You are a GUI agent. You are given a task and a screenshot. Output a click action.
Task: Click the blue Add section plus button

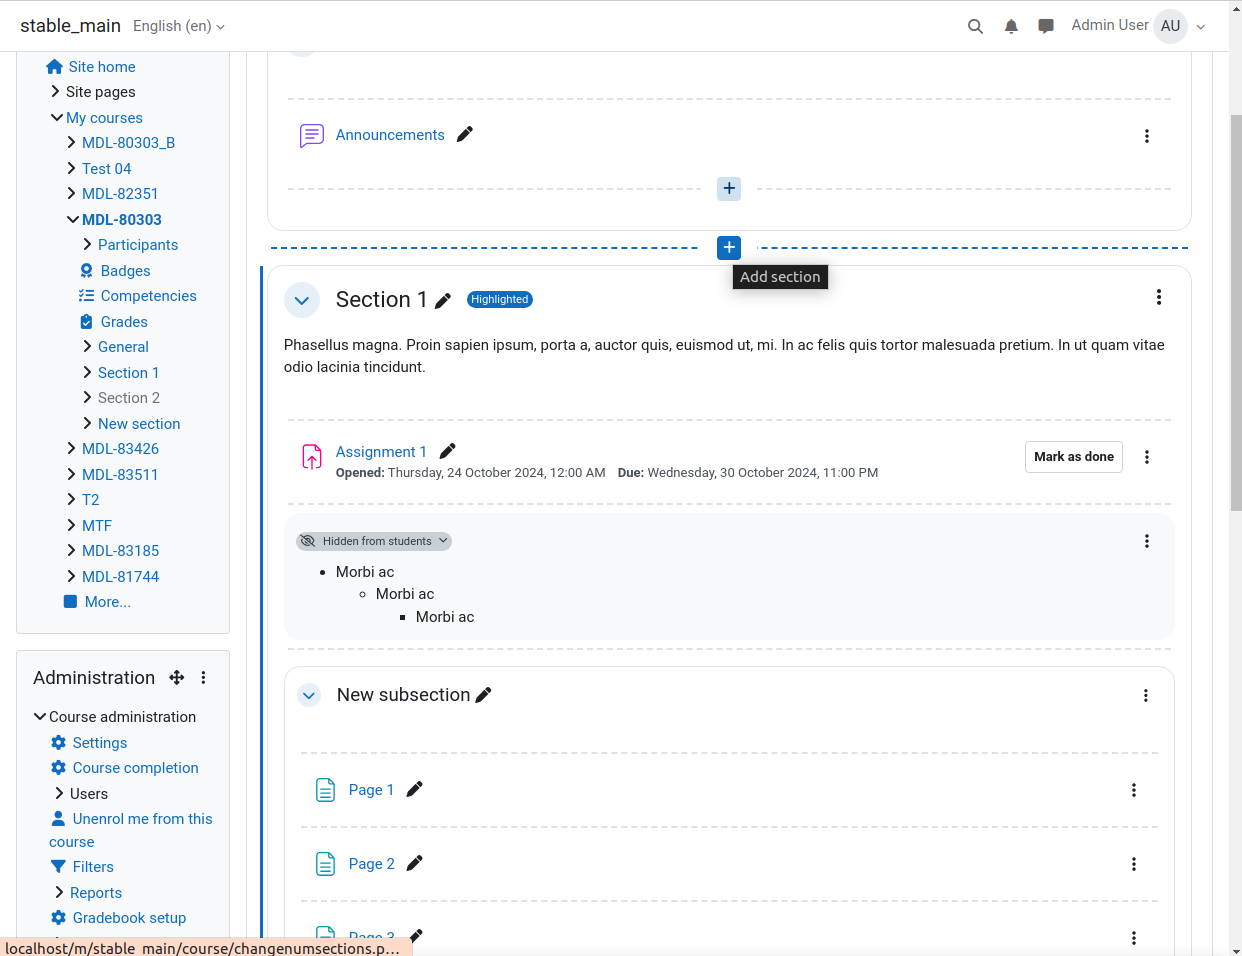pyautogui.click(x=729, y=247)
